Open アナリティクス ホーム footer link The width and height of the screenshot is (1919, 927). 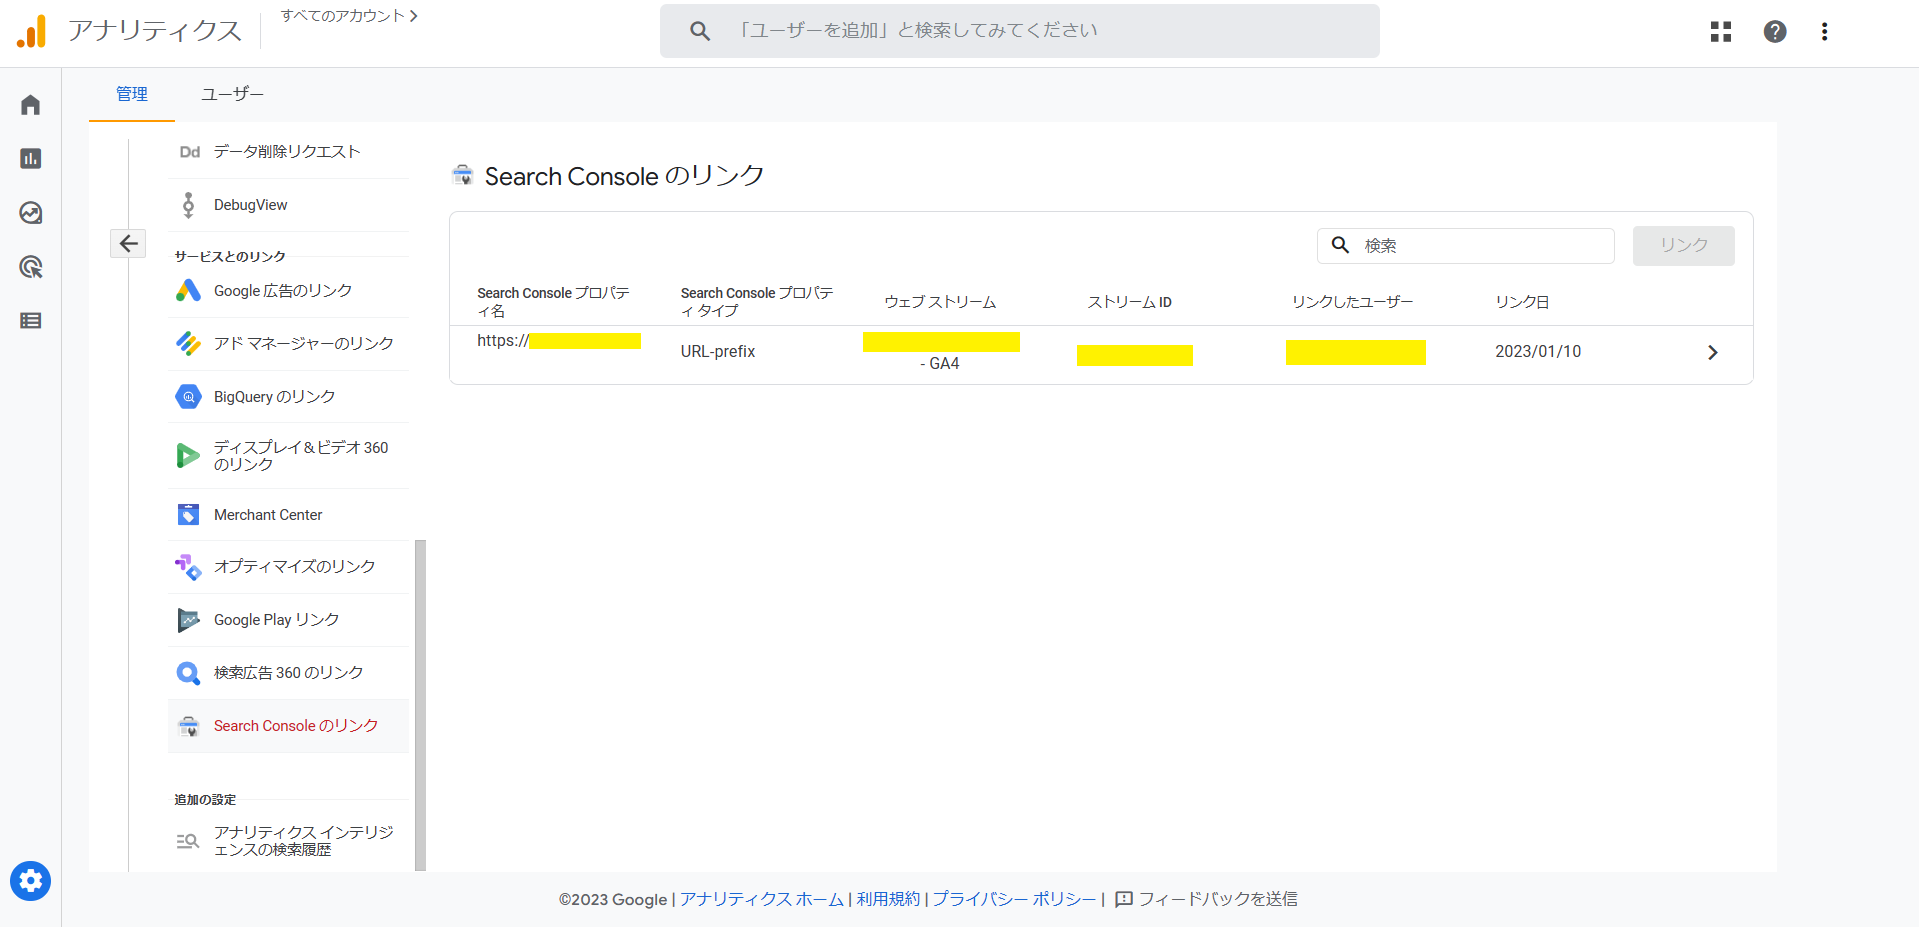(x=762, y=899)
